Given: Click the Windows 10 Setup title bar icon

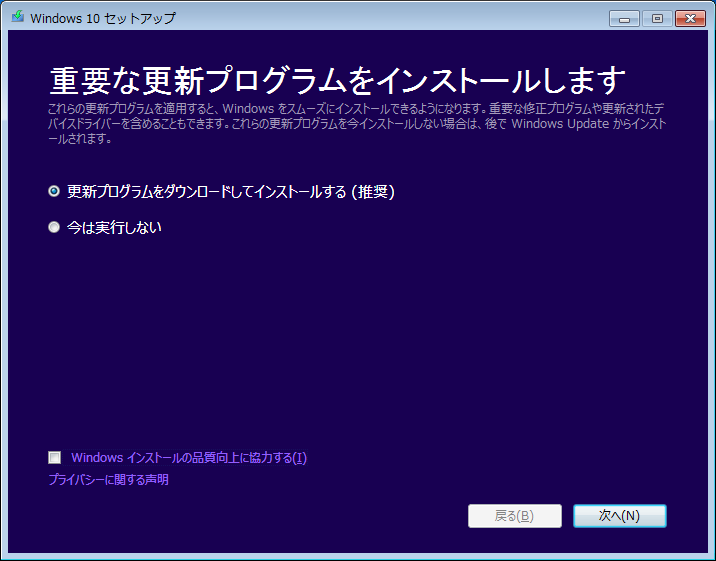Looking at the screenshot, I should 18,17.
